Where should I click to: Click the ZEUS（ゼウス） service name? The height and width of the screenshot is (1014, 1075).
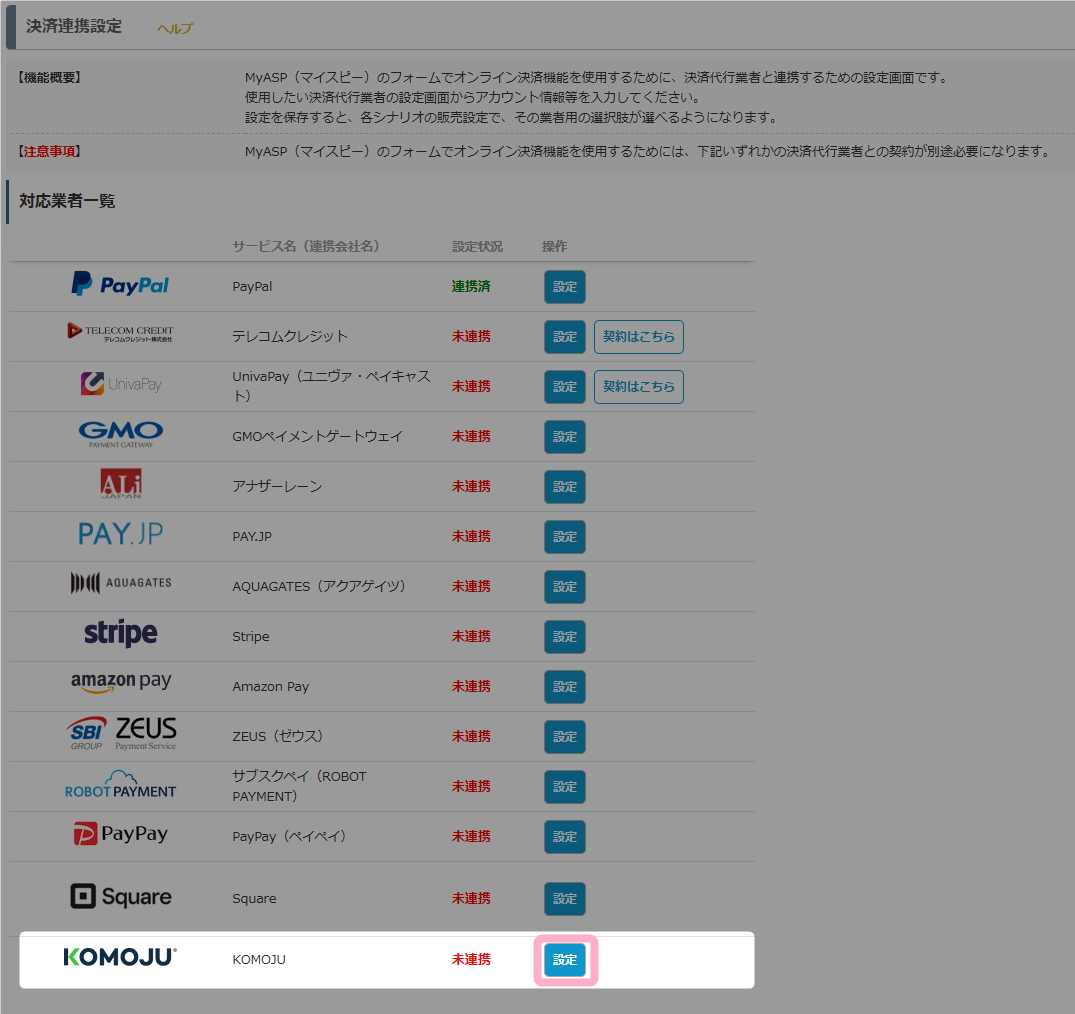277,737
